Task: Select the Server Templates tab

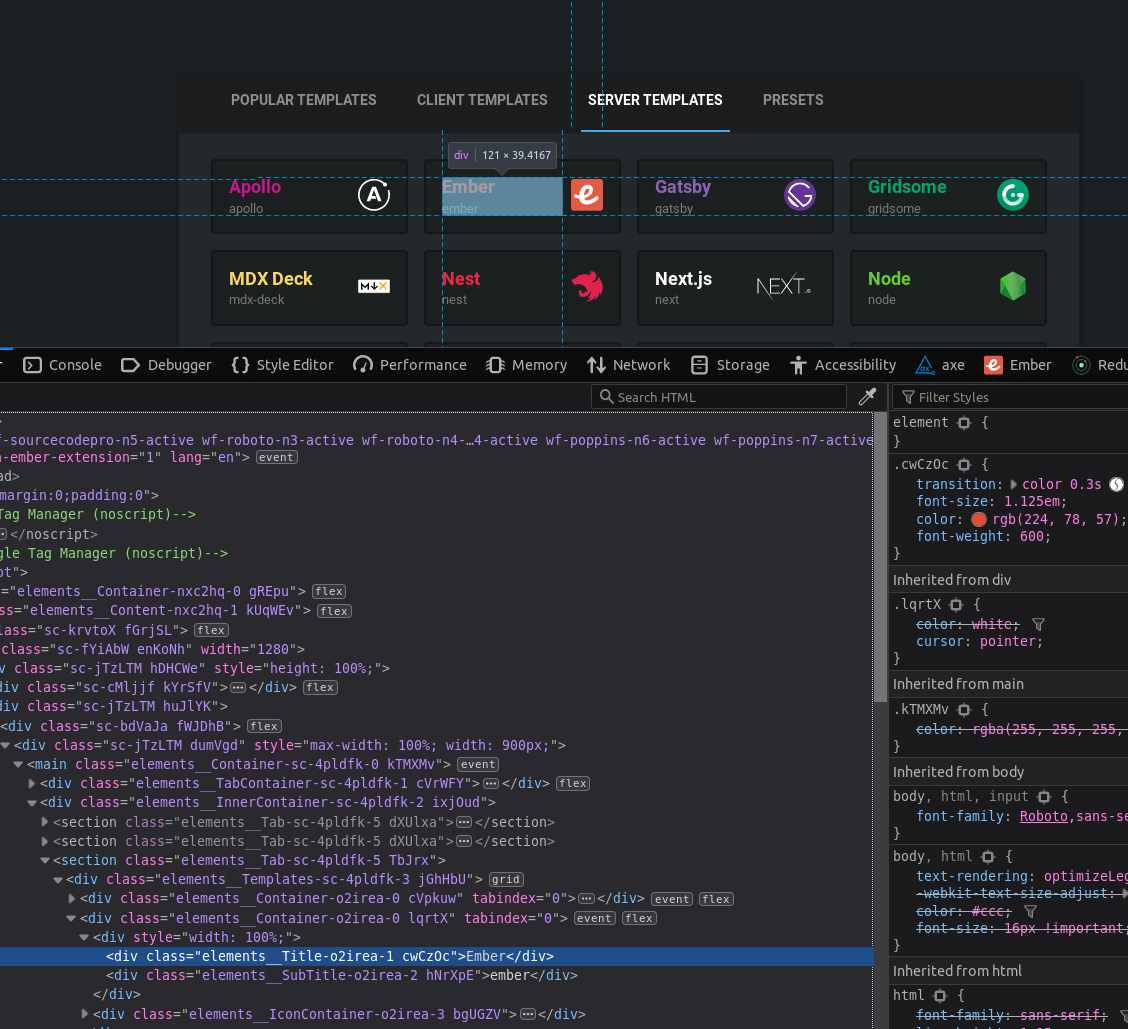Action: (655, 100)
